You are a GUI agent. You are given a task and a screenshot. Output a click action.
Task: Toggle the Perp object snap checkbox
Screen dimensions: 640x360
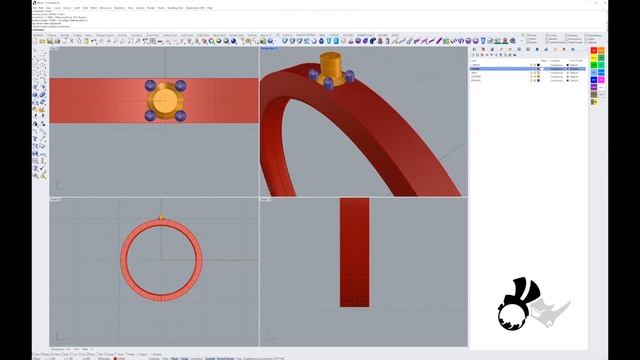tap(91, 354)
